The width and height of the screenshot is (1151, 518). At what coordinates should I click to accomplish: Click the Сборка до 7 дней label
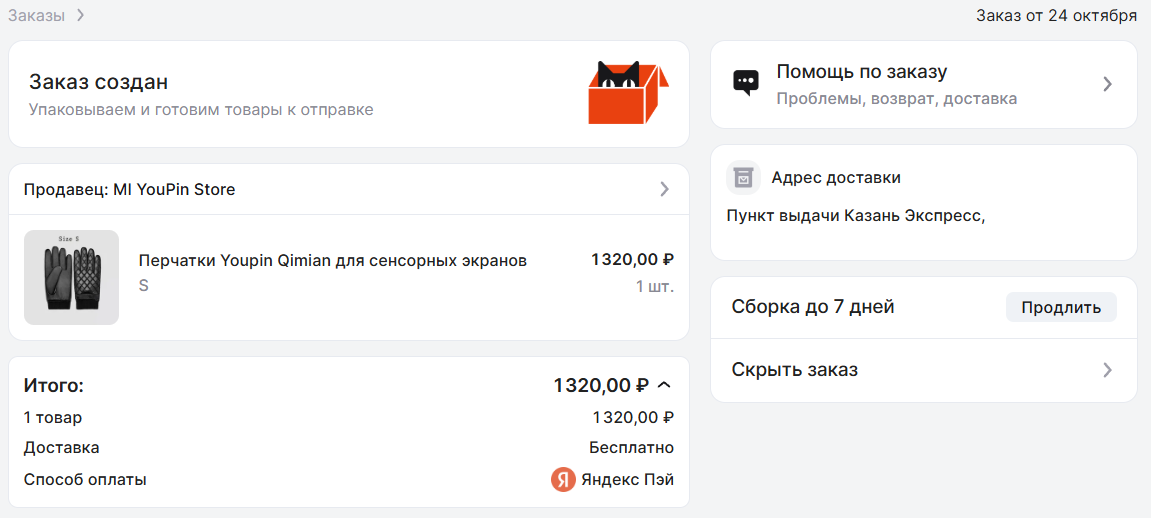click(x=813, y=307)
